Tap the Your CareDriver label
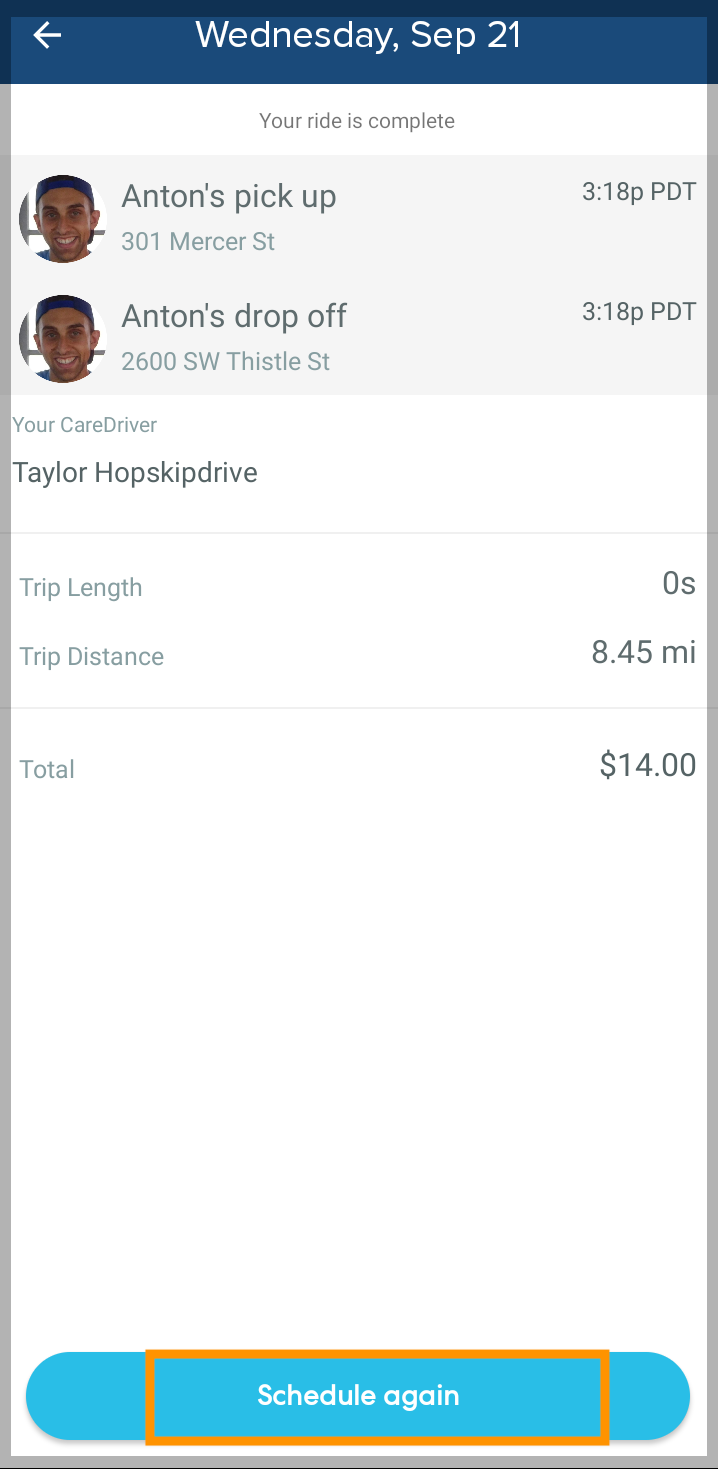Screen dimensions: 718x1469 click(x=85, y=425)
